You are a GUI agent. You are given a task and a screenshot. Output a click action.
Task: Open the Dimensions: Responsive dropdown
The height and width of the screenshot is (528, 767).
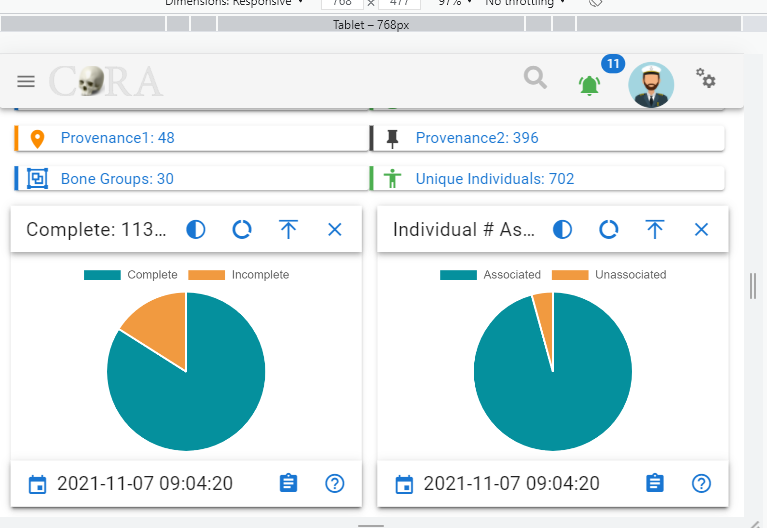coord(234,2)
